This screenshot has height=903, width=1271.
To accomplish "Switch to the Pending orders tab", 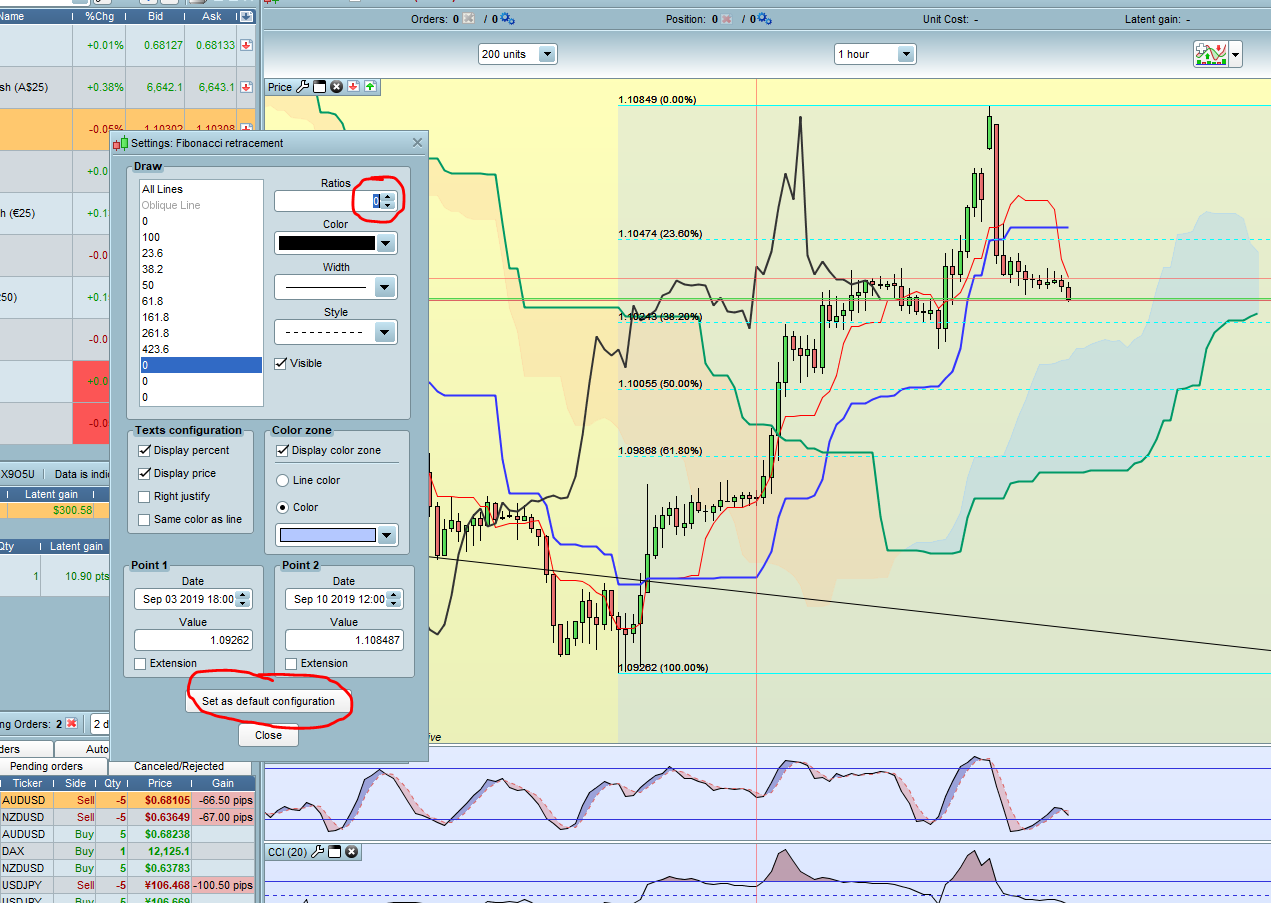I will point(46,766).
